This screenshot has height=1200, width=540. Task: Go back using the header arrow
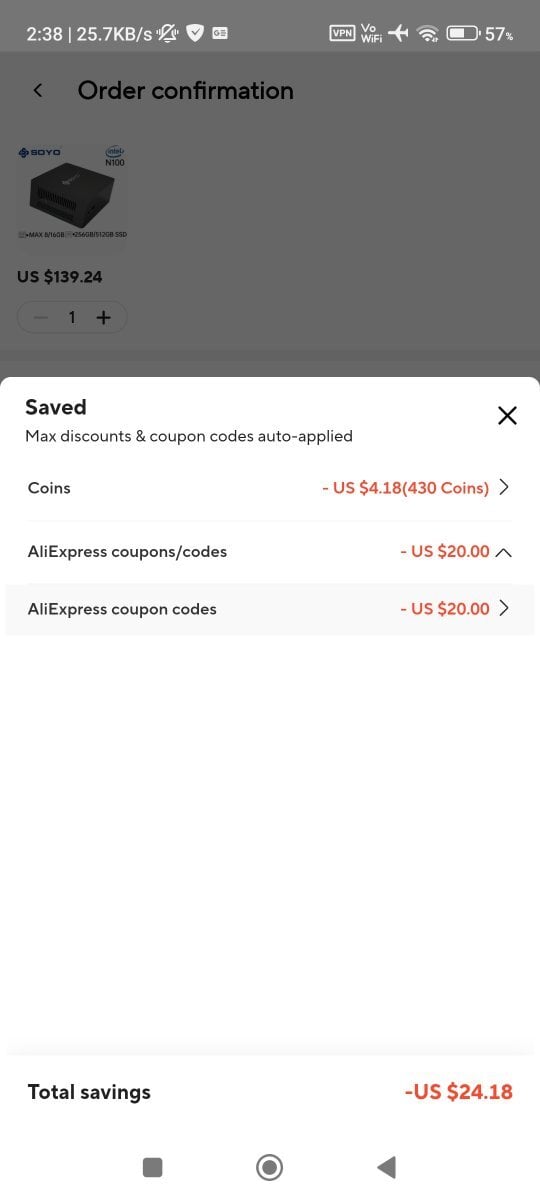point(38,90)
